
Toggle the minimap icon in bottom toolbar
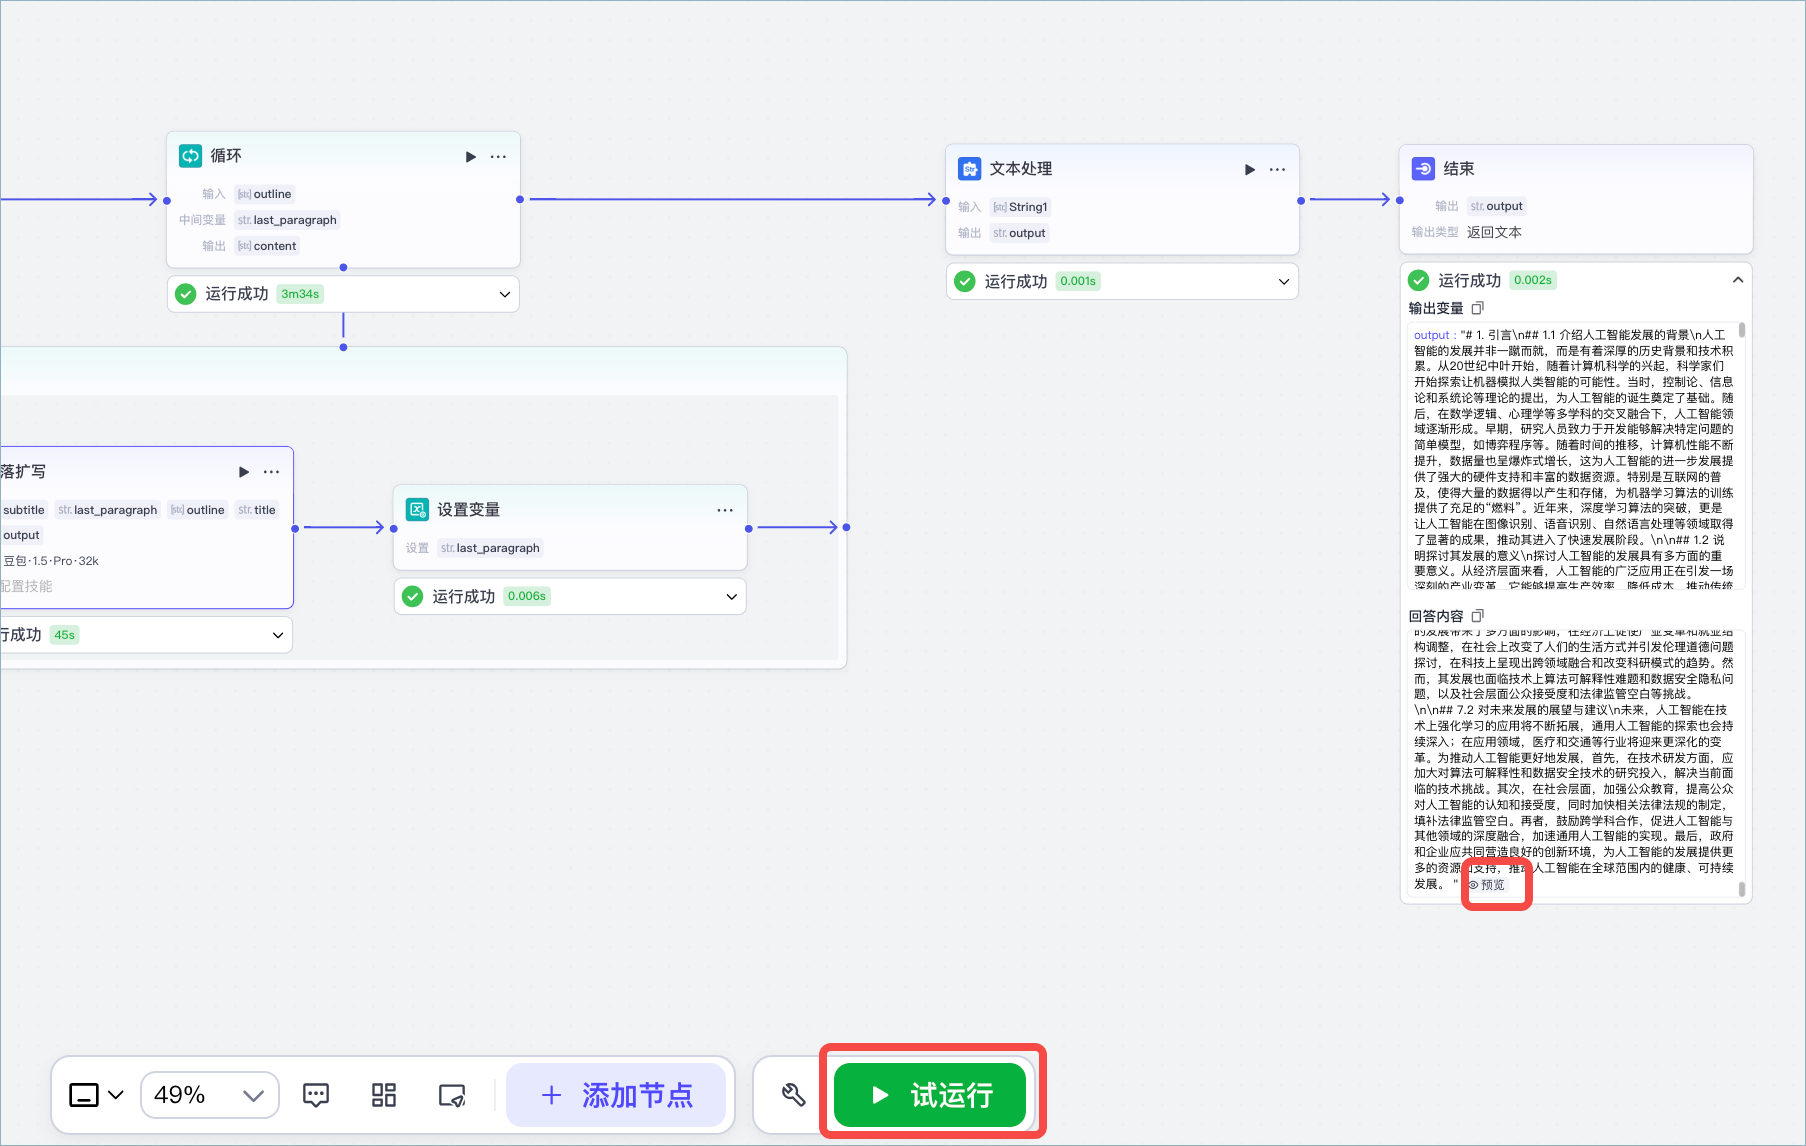click(452, 1095)
